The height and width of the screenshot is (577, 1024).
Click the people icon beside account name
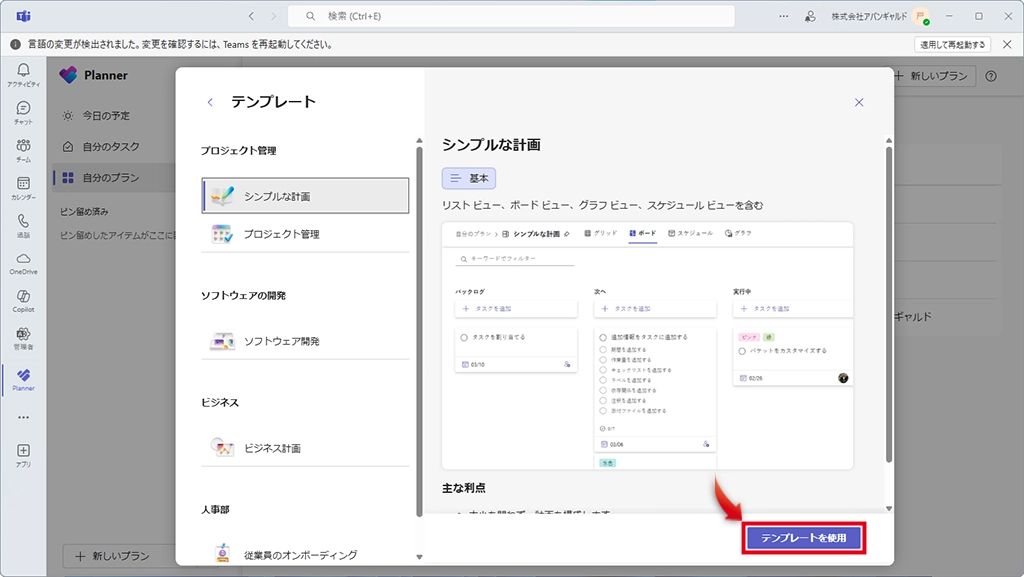(810, 16)
